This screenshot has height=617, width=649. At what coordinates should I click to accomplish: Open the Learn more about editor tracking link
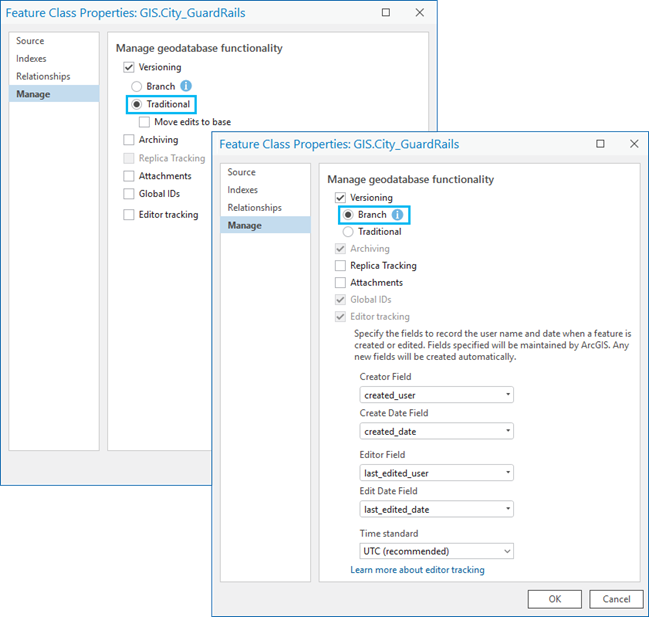(417, 570)
